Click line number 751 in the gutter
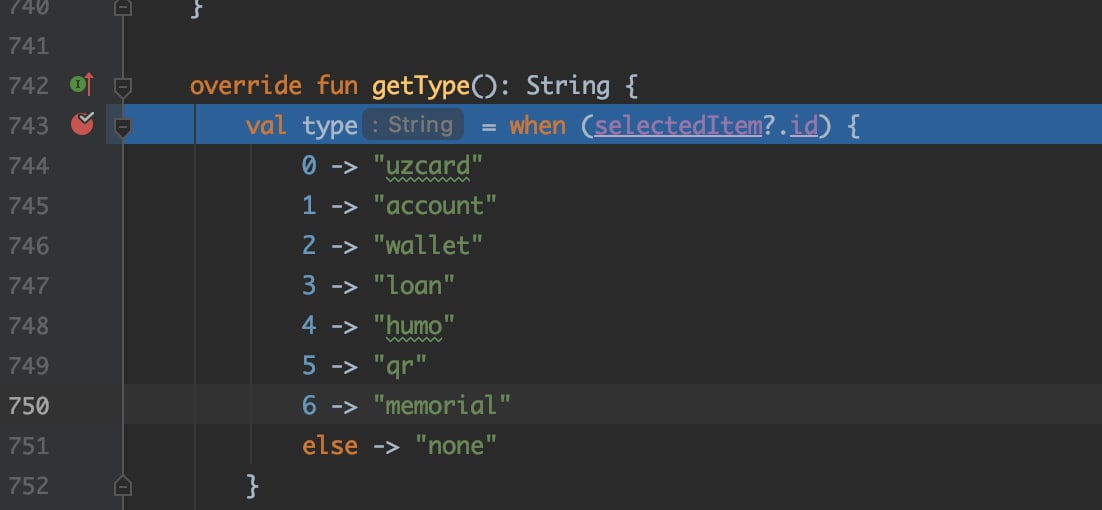Viewport: 1102px width, 510px height. [29, 446]
